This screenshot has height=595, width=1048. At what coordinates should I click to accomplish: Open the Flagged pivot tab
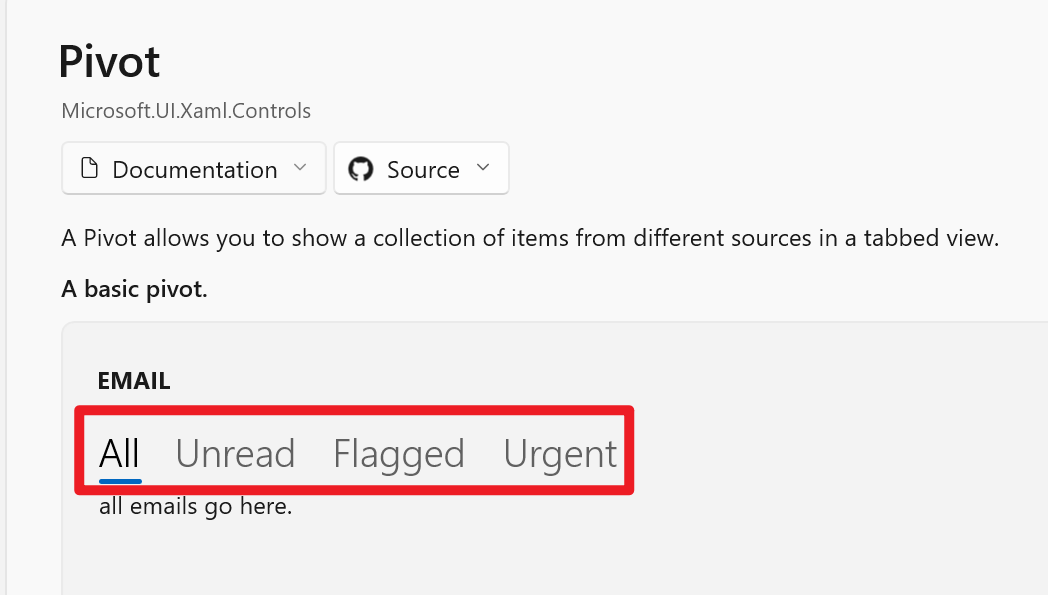click(x=398, y=452)
